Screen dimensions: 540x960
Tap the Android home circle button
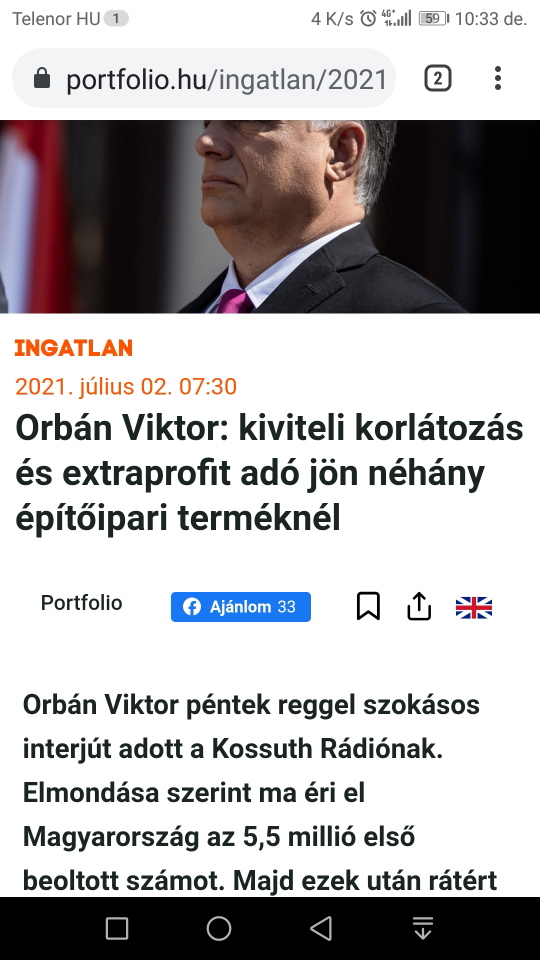(x=219, y=928)
